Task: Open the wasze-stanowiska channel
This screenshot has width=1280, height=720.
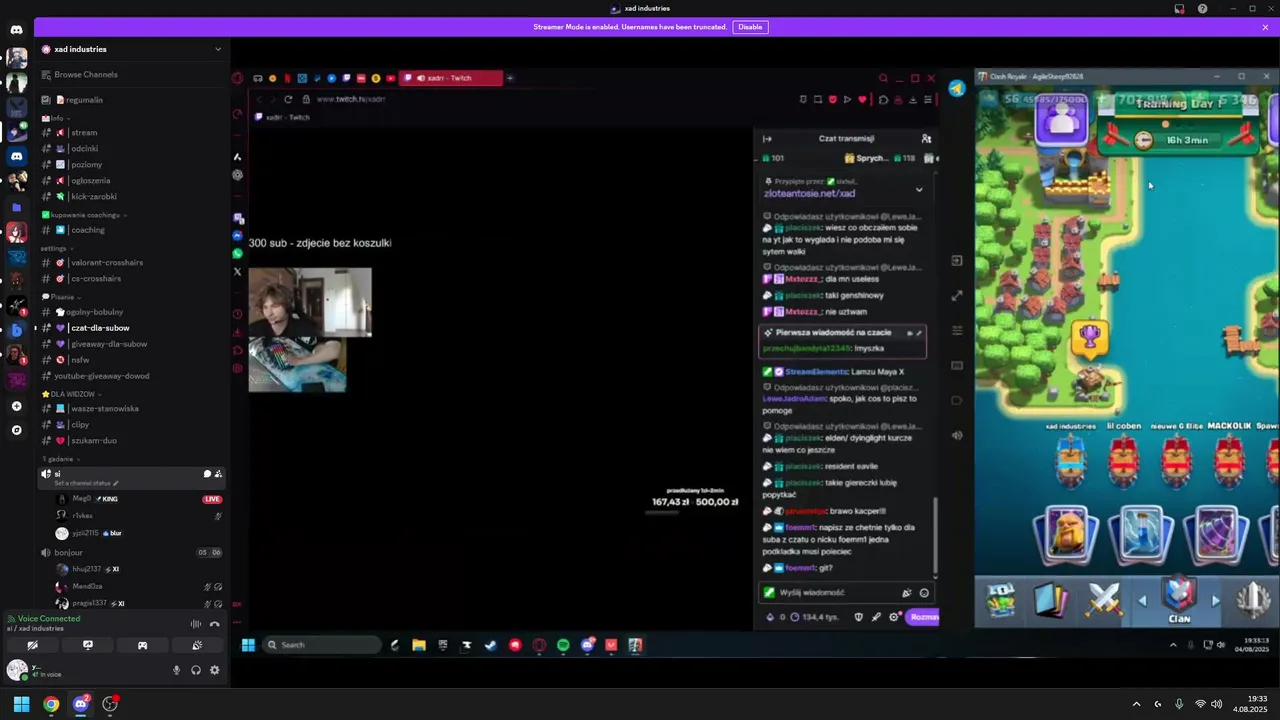Action: [x=105, y=409]
